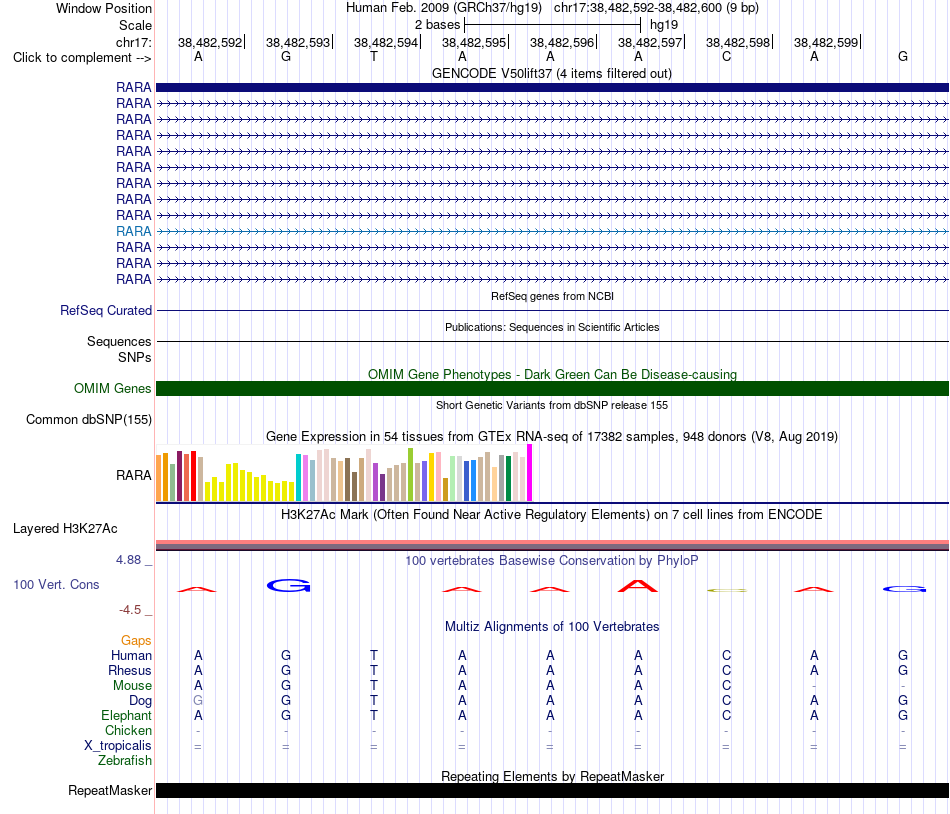Click the black RepeatMasker bar

pyautogui.click(x=552, y=790)
